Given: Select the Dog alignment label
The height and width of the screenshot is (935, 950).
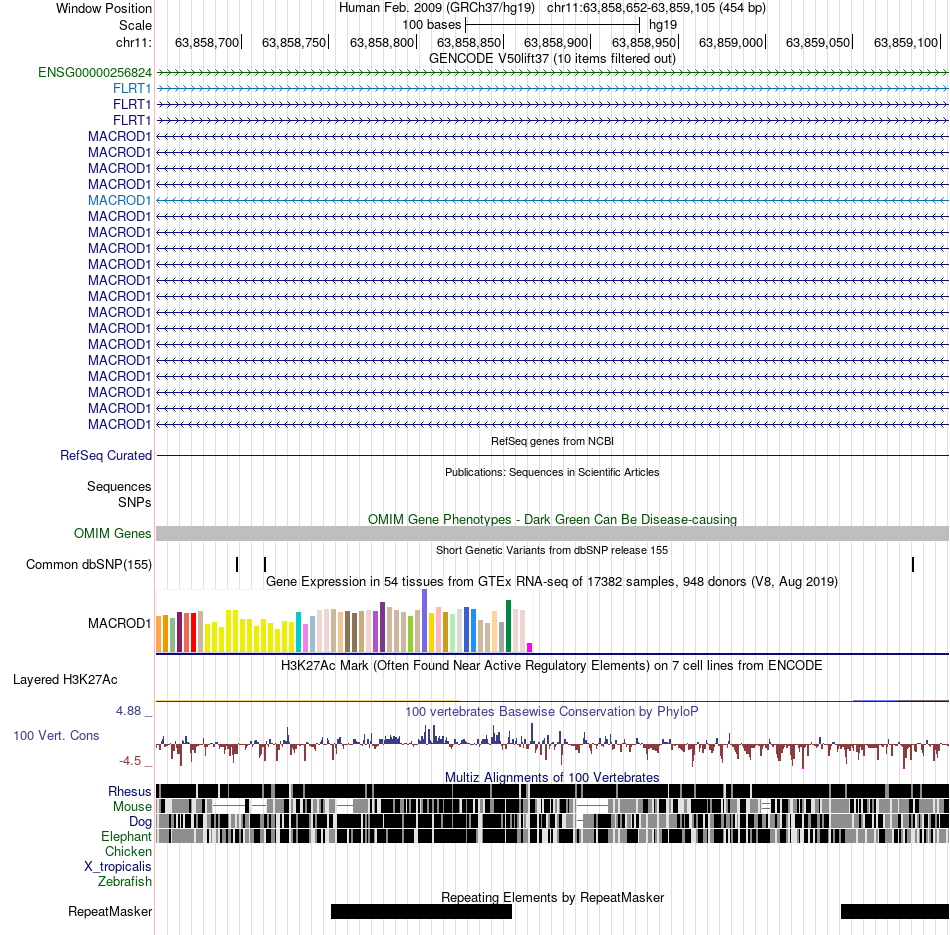Looking at the screenshot, I should [x=141, y=822].
